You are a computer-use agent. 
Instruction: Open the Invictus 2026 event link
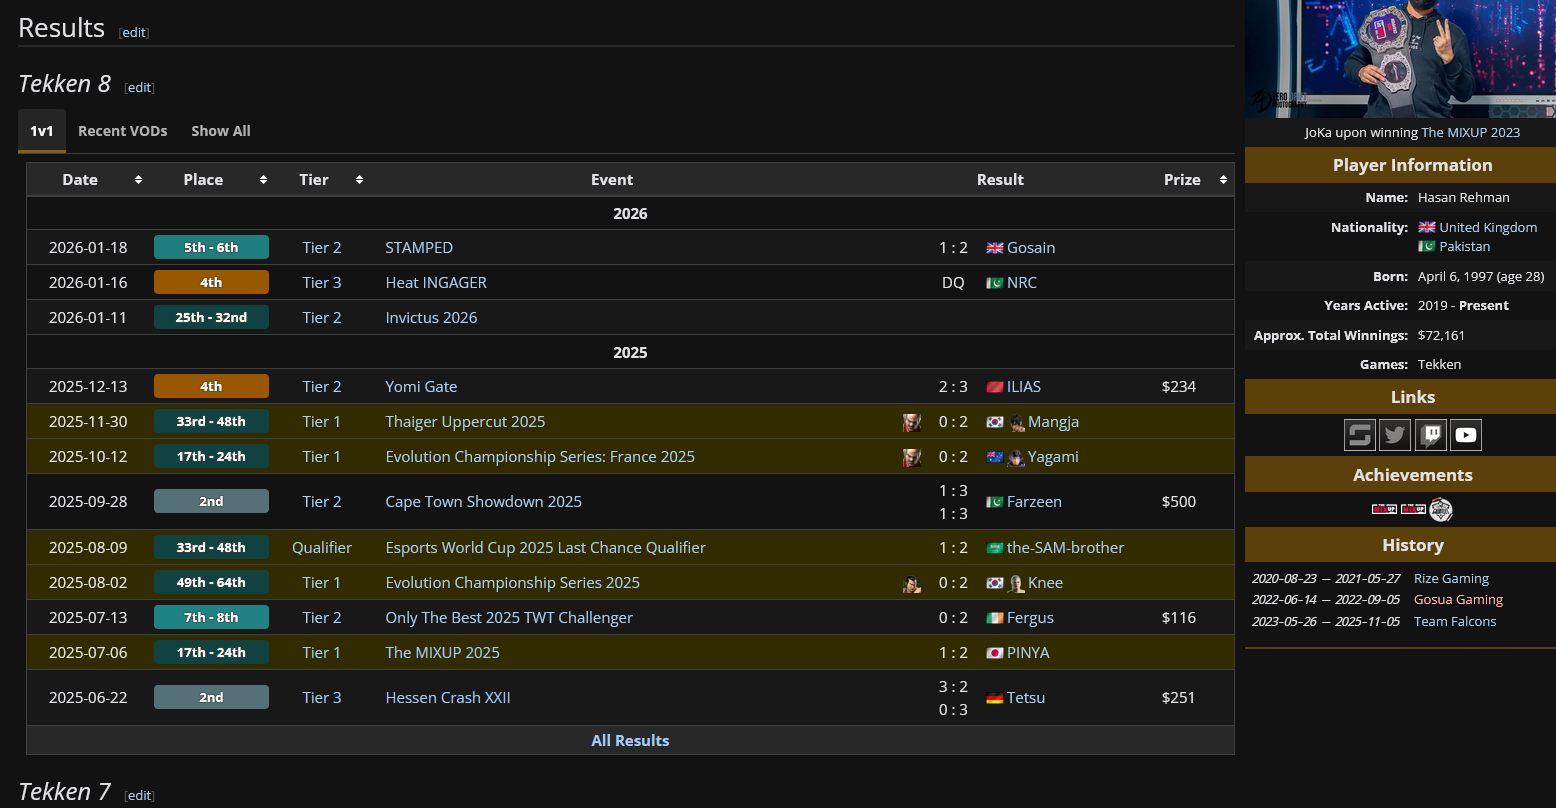click(431, 318)
